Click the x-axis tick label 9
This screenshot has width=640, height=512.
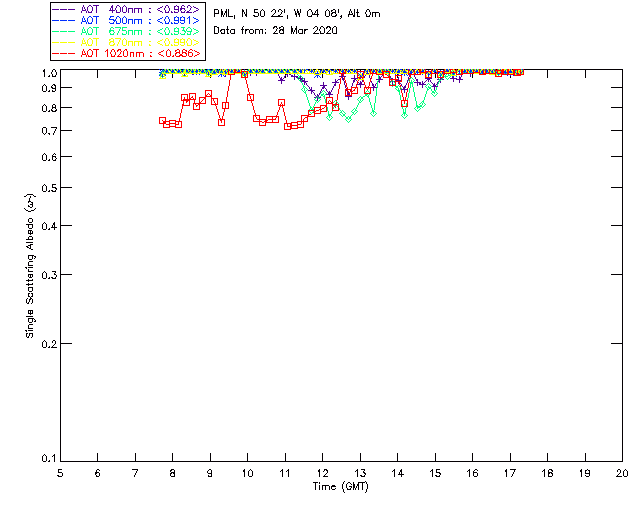click(x=210, y=473)
